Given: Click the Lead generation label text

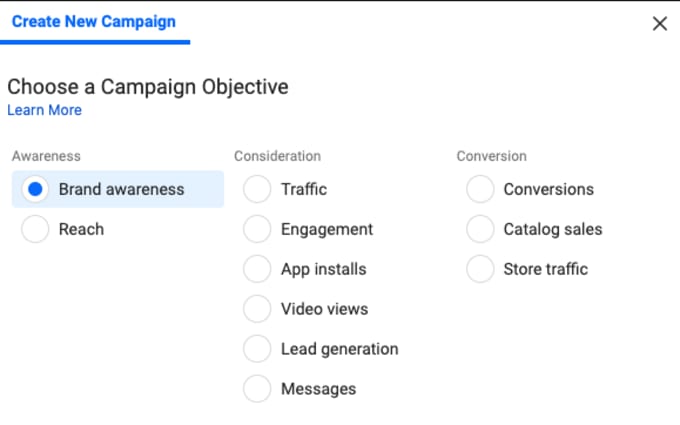Looking at the screenshot, I should [340, 349].
